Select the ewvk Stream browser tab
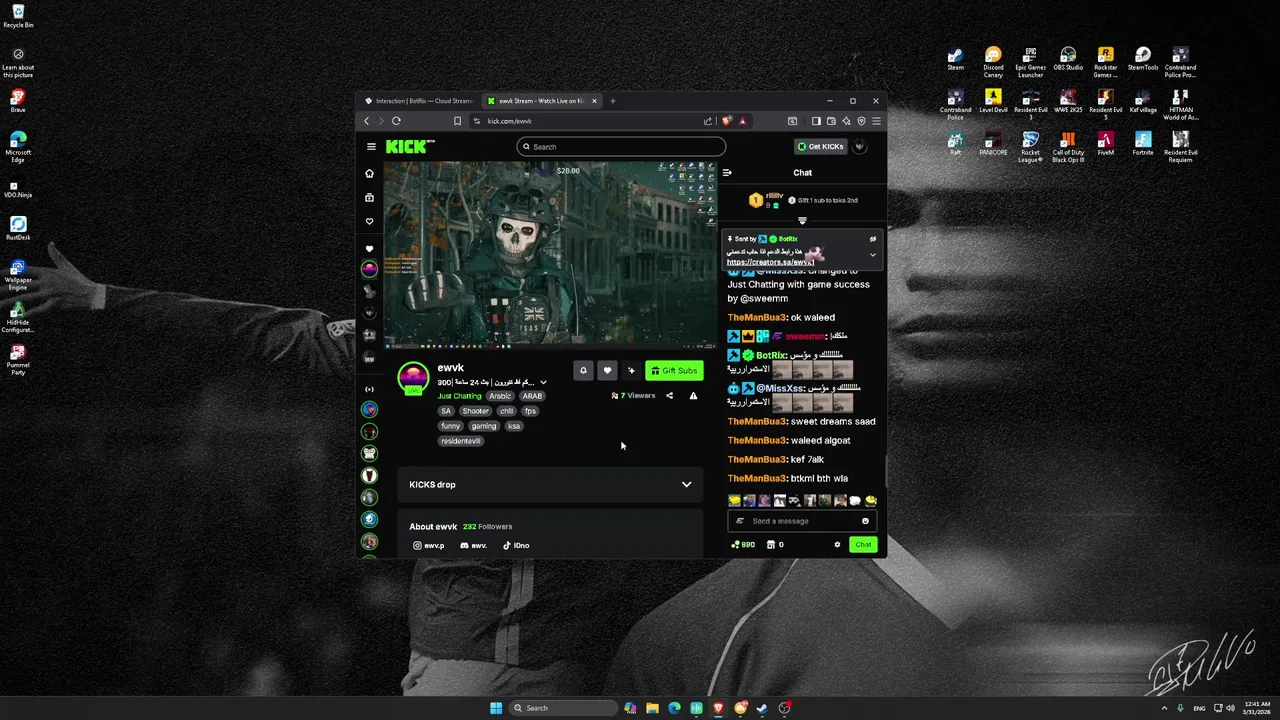 click(541, 101)
